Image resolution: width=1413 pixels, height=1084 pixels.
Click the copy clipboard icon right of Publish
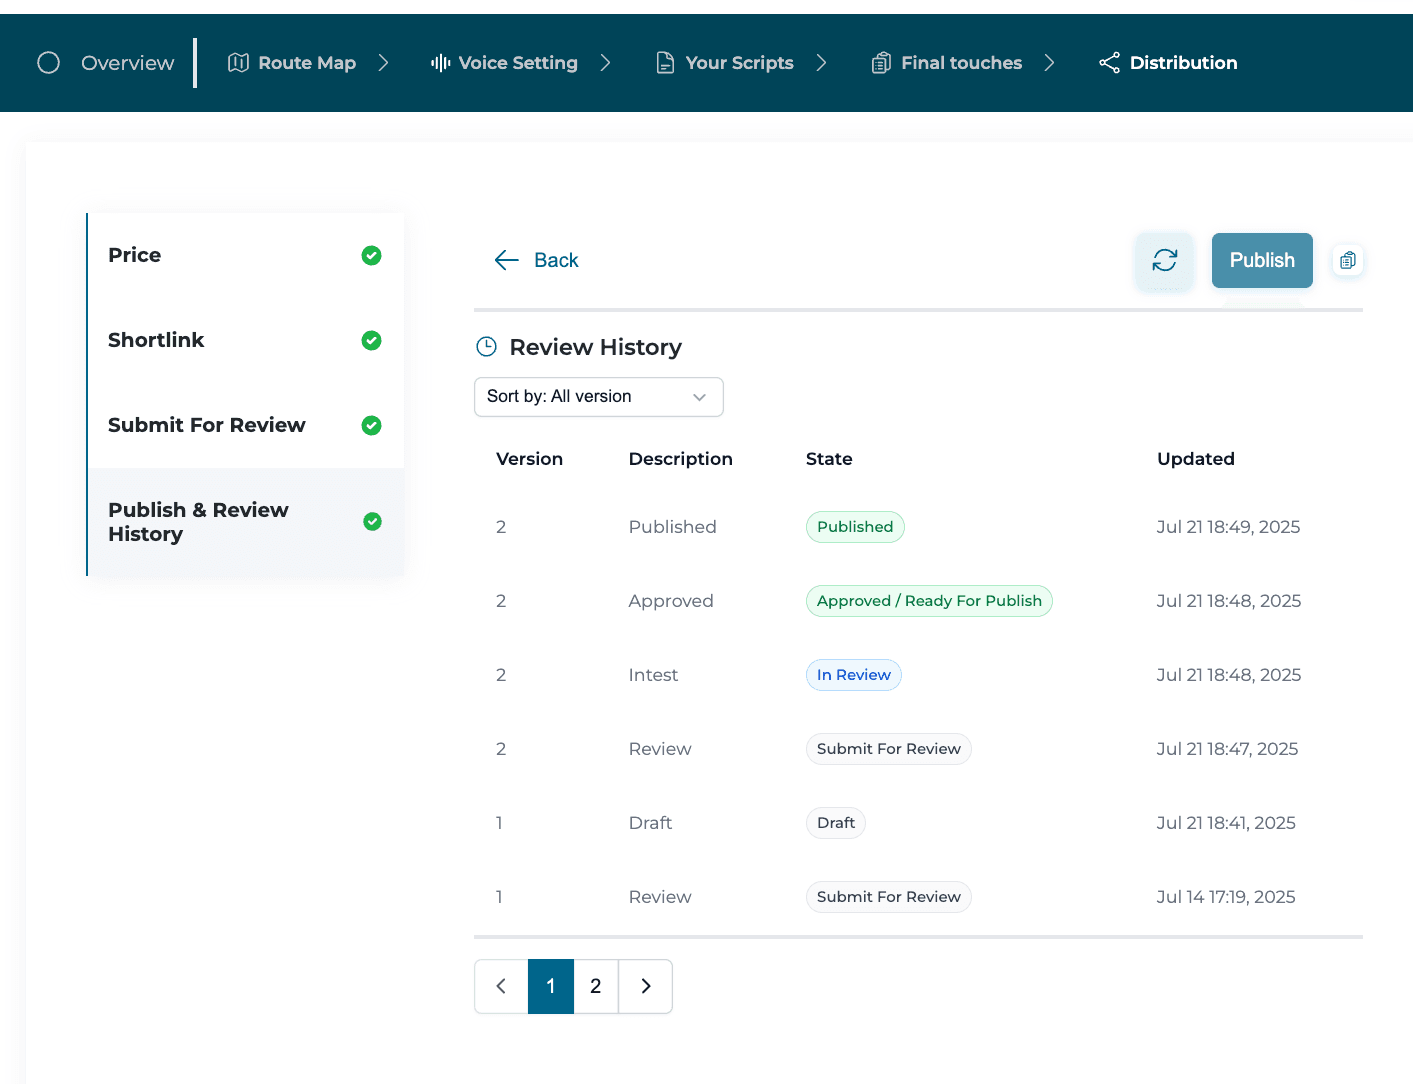click(x=1347, y=260)
